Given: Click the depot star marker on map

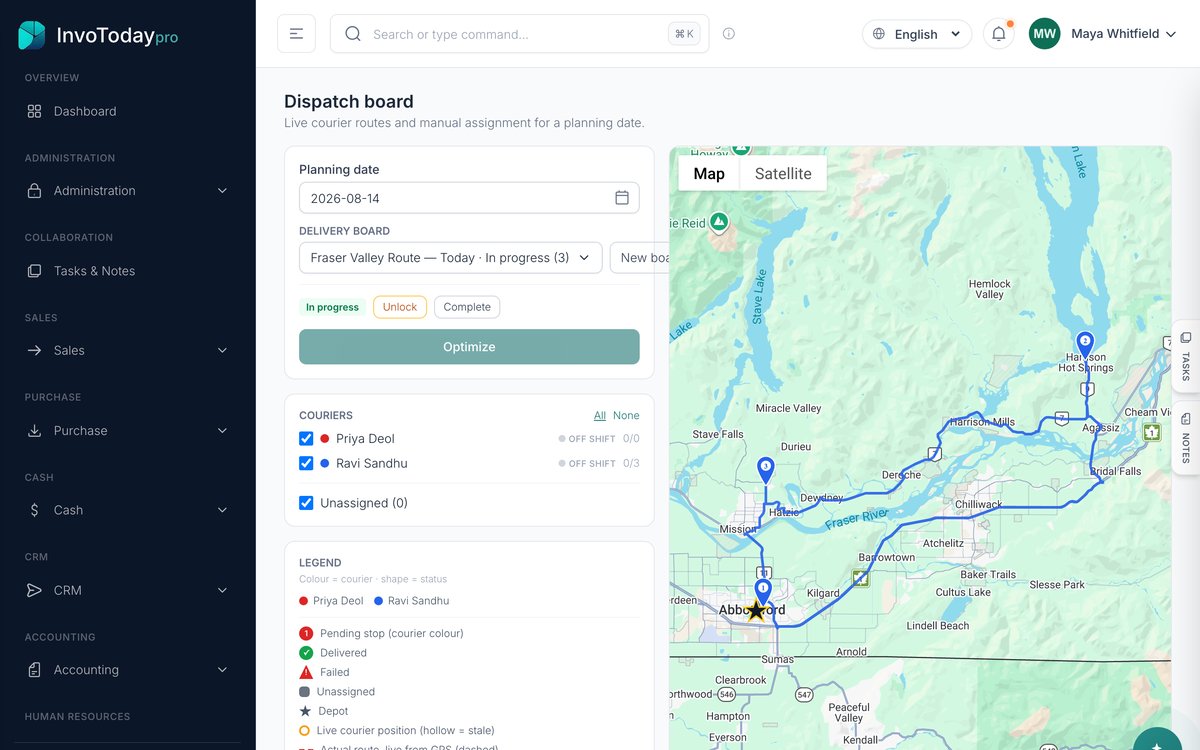Looking at the screenshot, I should (x=757, y=610).
